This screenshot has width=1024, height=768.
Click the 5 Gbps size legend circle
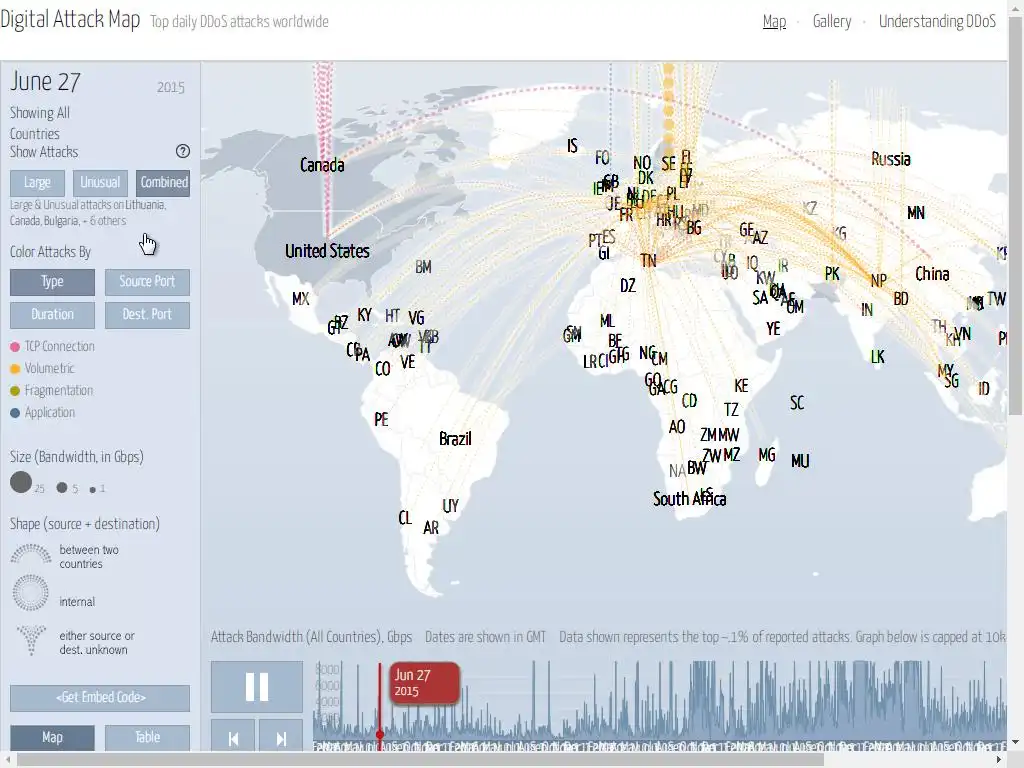[62, 487]
